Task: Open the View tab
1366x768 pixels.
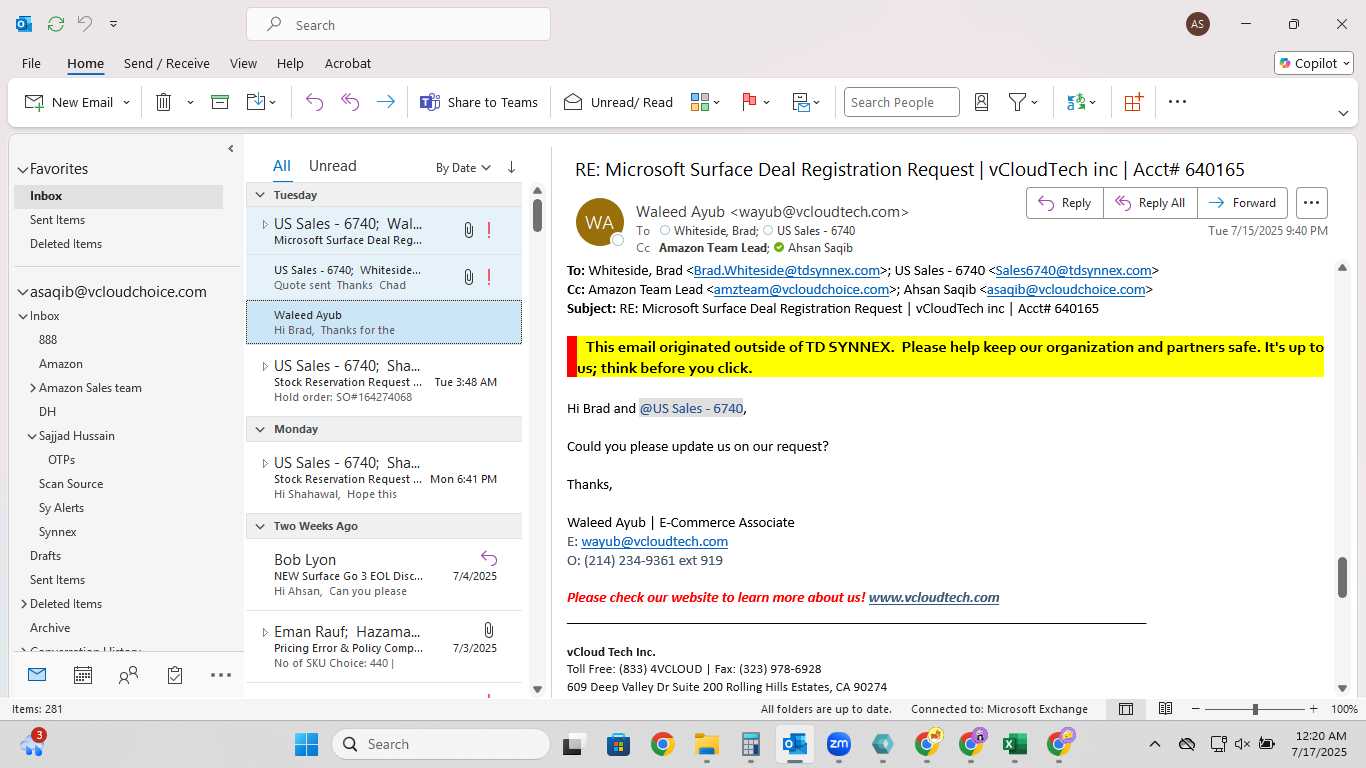Action: coord(243,63)
